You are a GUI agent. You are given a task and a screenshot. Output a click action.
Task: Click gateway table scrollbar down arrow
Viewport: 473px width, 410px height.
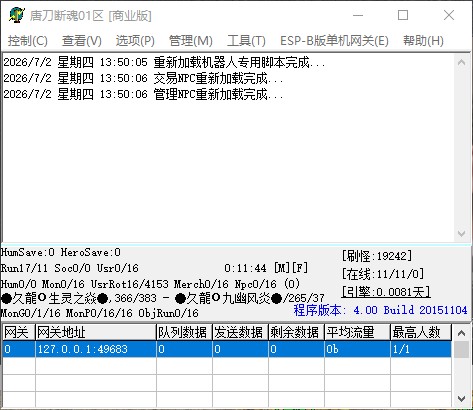coord(462,398)
